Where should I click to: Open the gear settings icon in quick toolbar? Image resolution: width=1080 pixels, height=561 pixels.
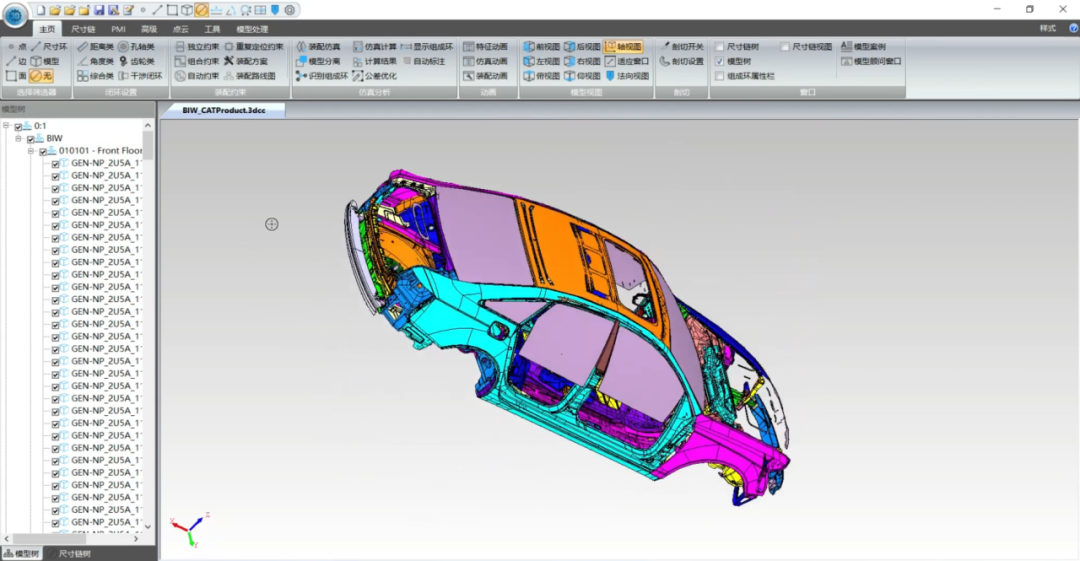[x=290, y=10]
